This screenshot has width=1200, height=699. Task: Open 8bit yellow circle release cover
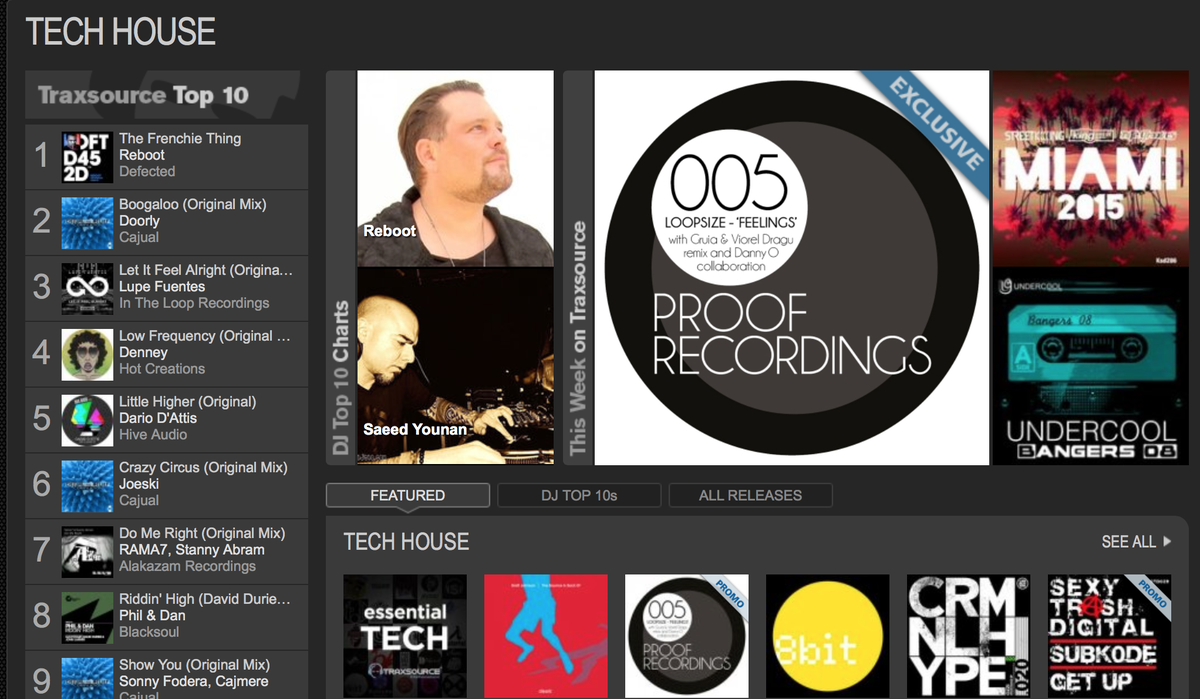[827, 636]
